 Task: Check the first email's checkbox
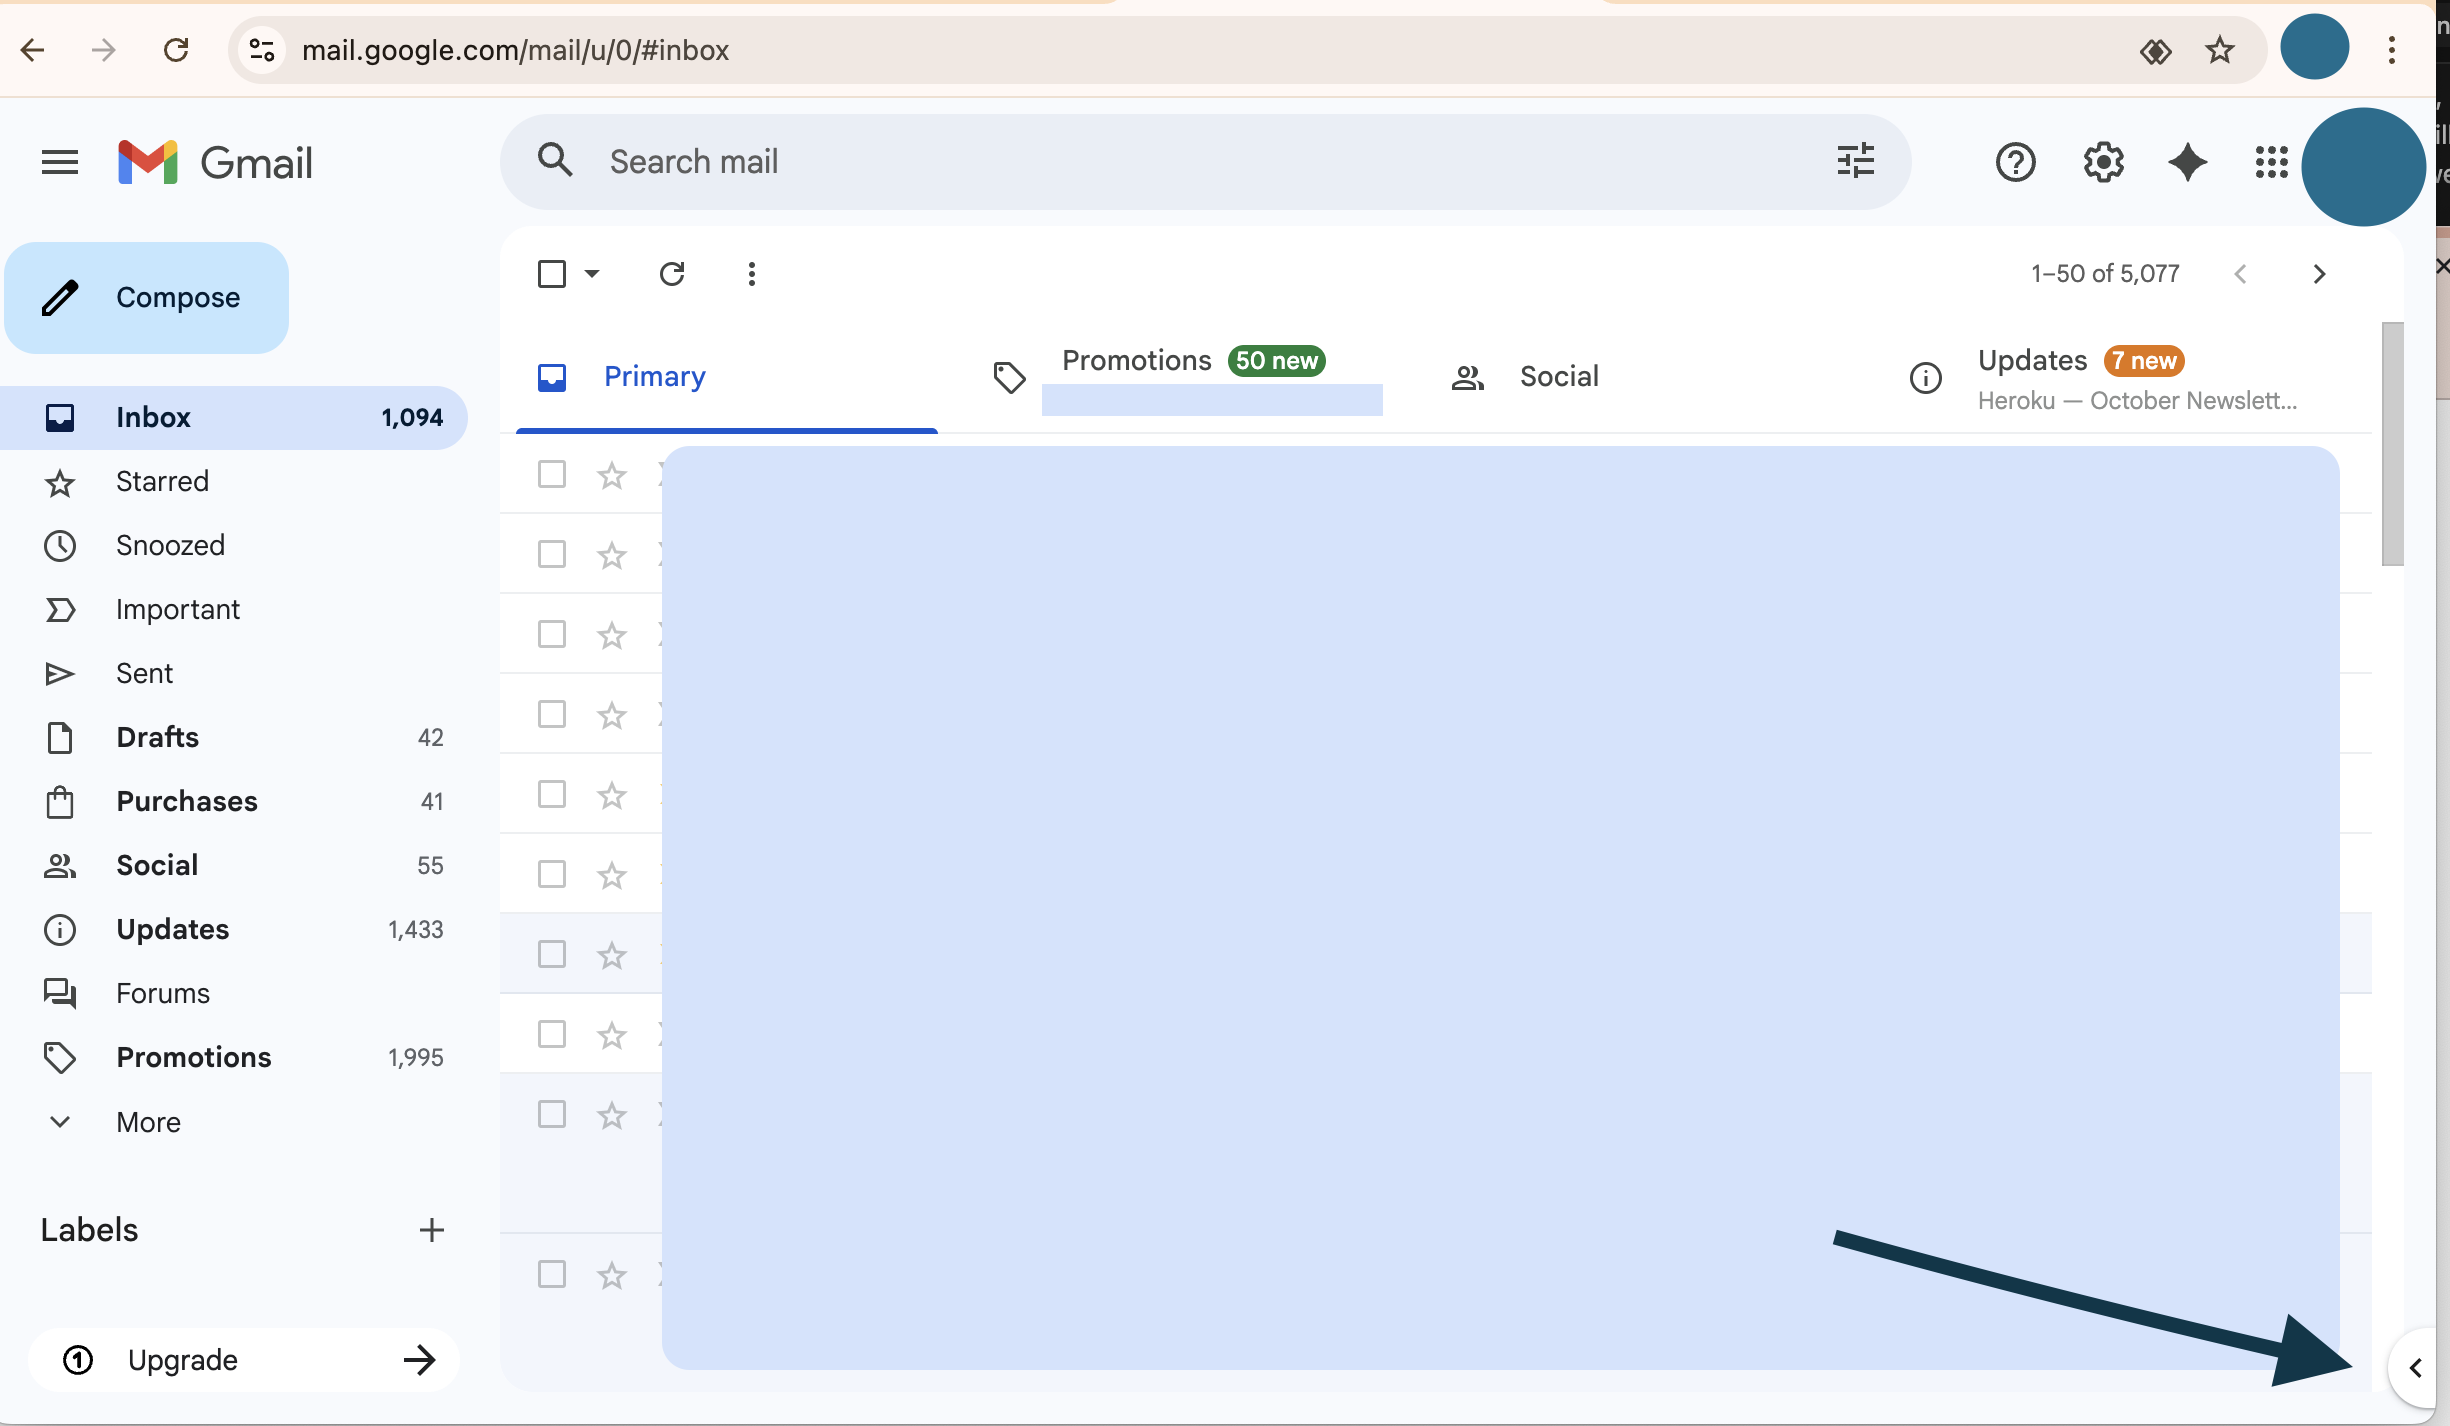[552, 474]
